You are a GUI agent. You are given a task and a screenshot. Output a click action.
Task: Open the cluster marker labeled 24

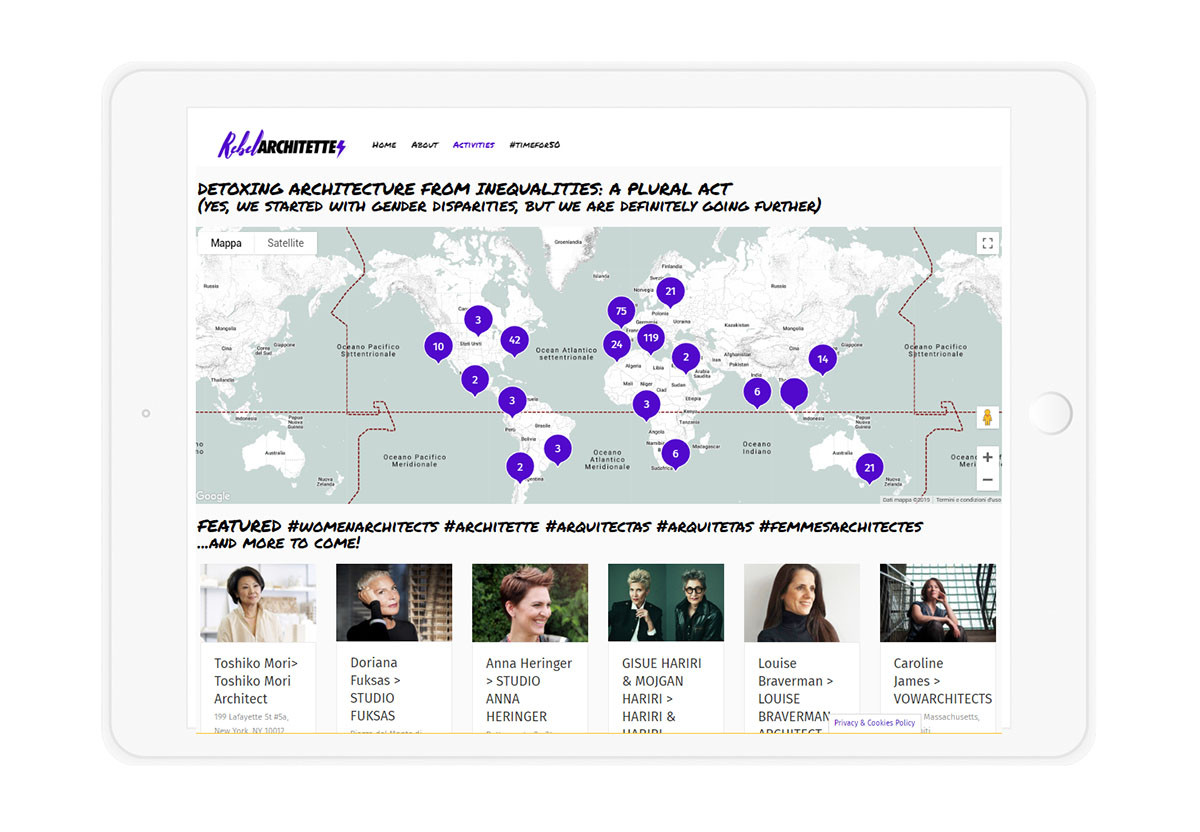[x=616, y=347]
